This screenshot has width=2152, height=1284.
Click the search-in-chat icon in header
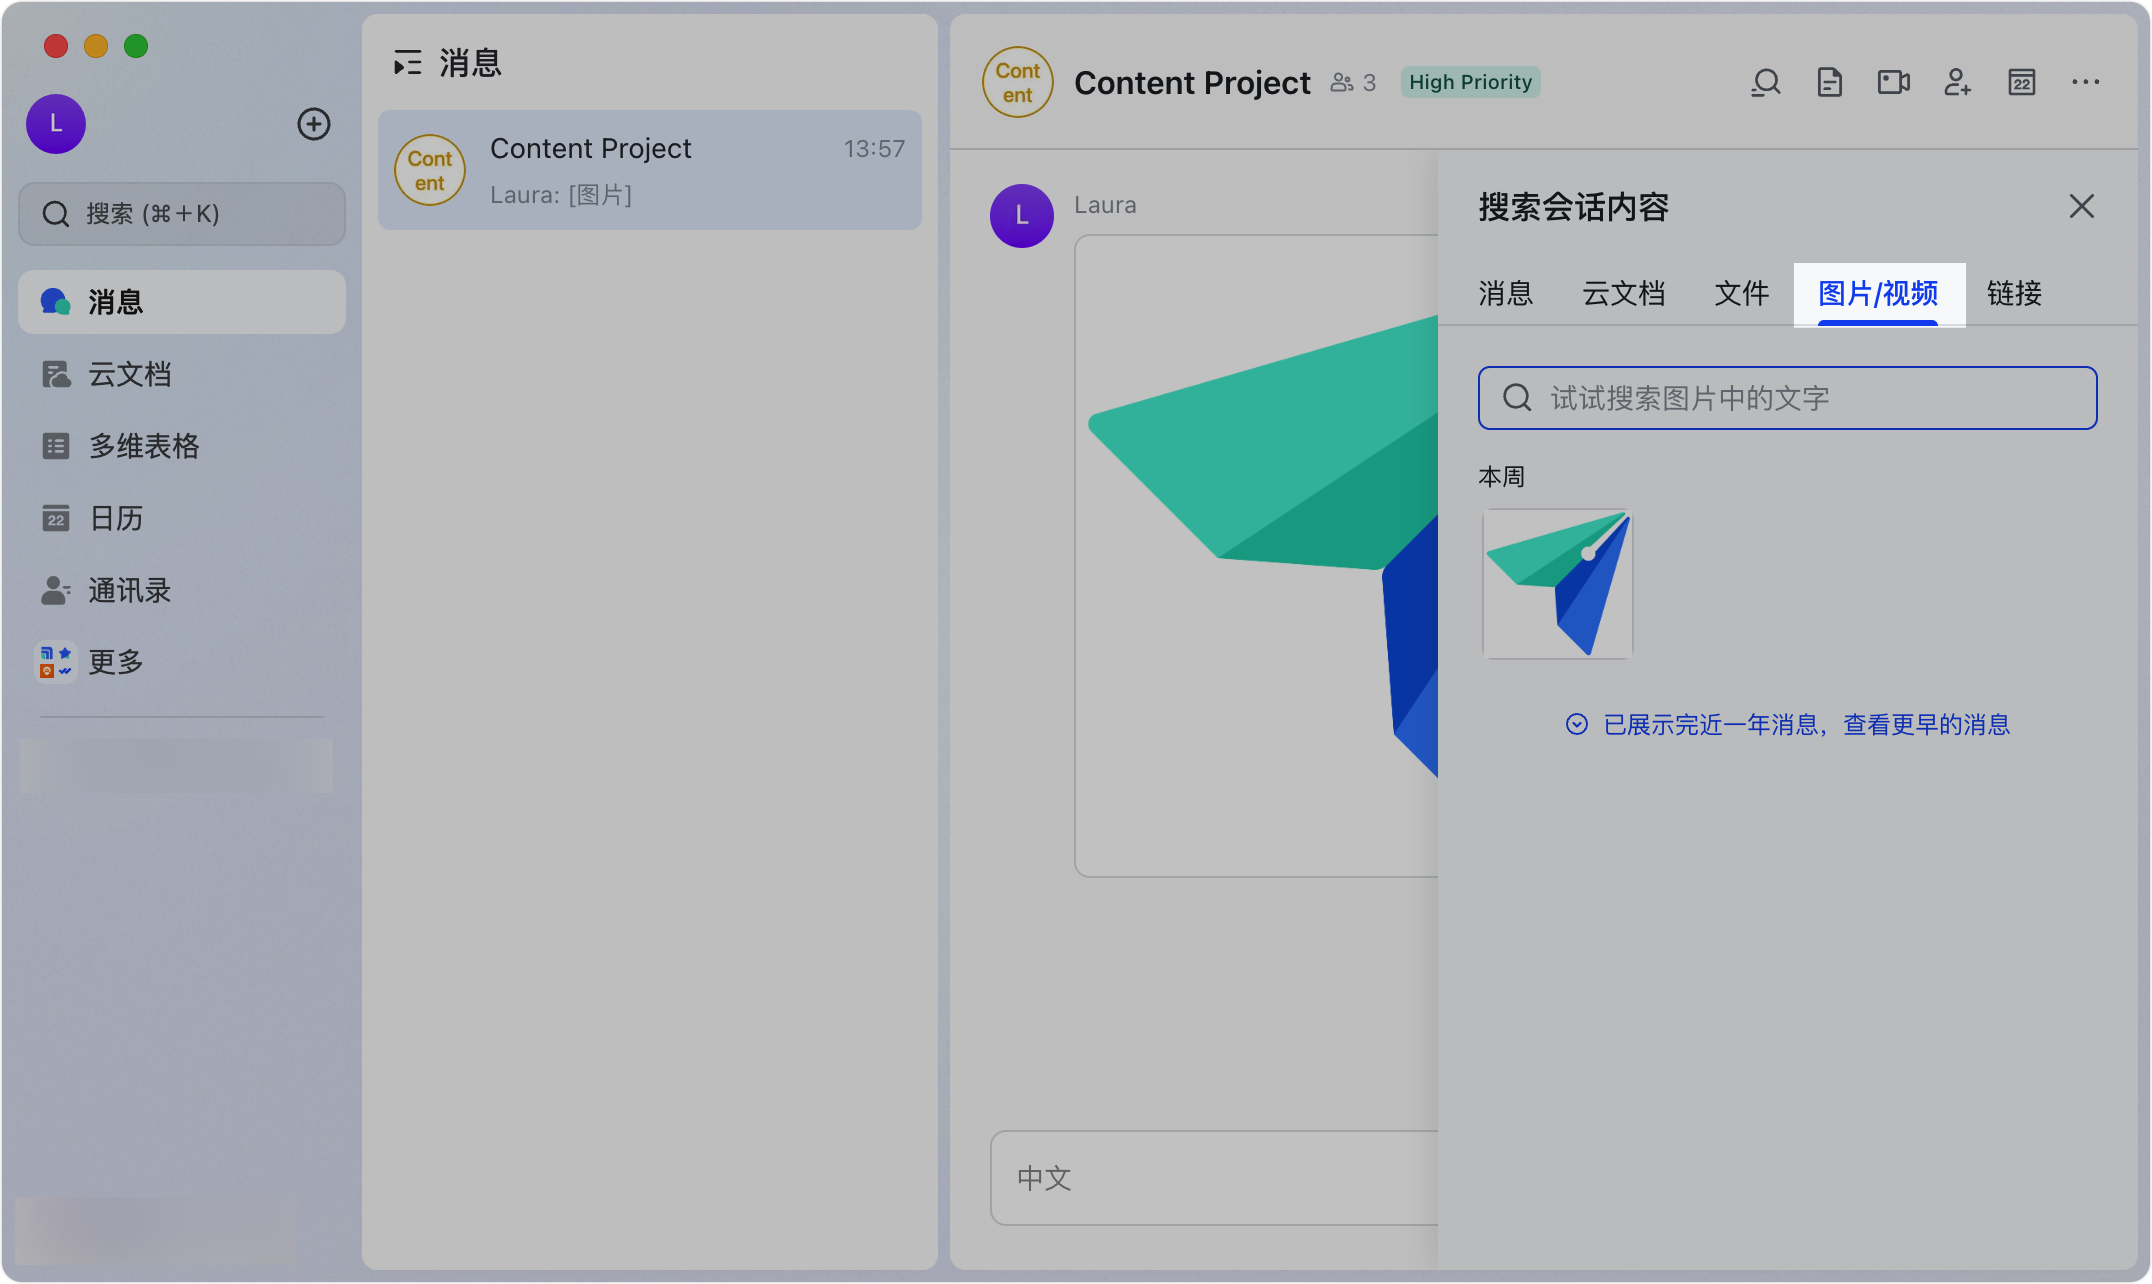click(x=1766, y=82)
